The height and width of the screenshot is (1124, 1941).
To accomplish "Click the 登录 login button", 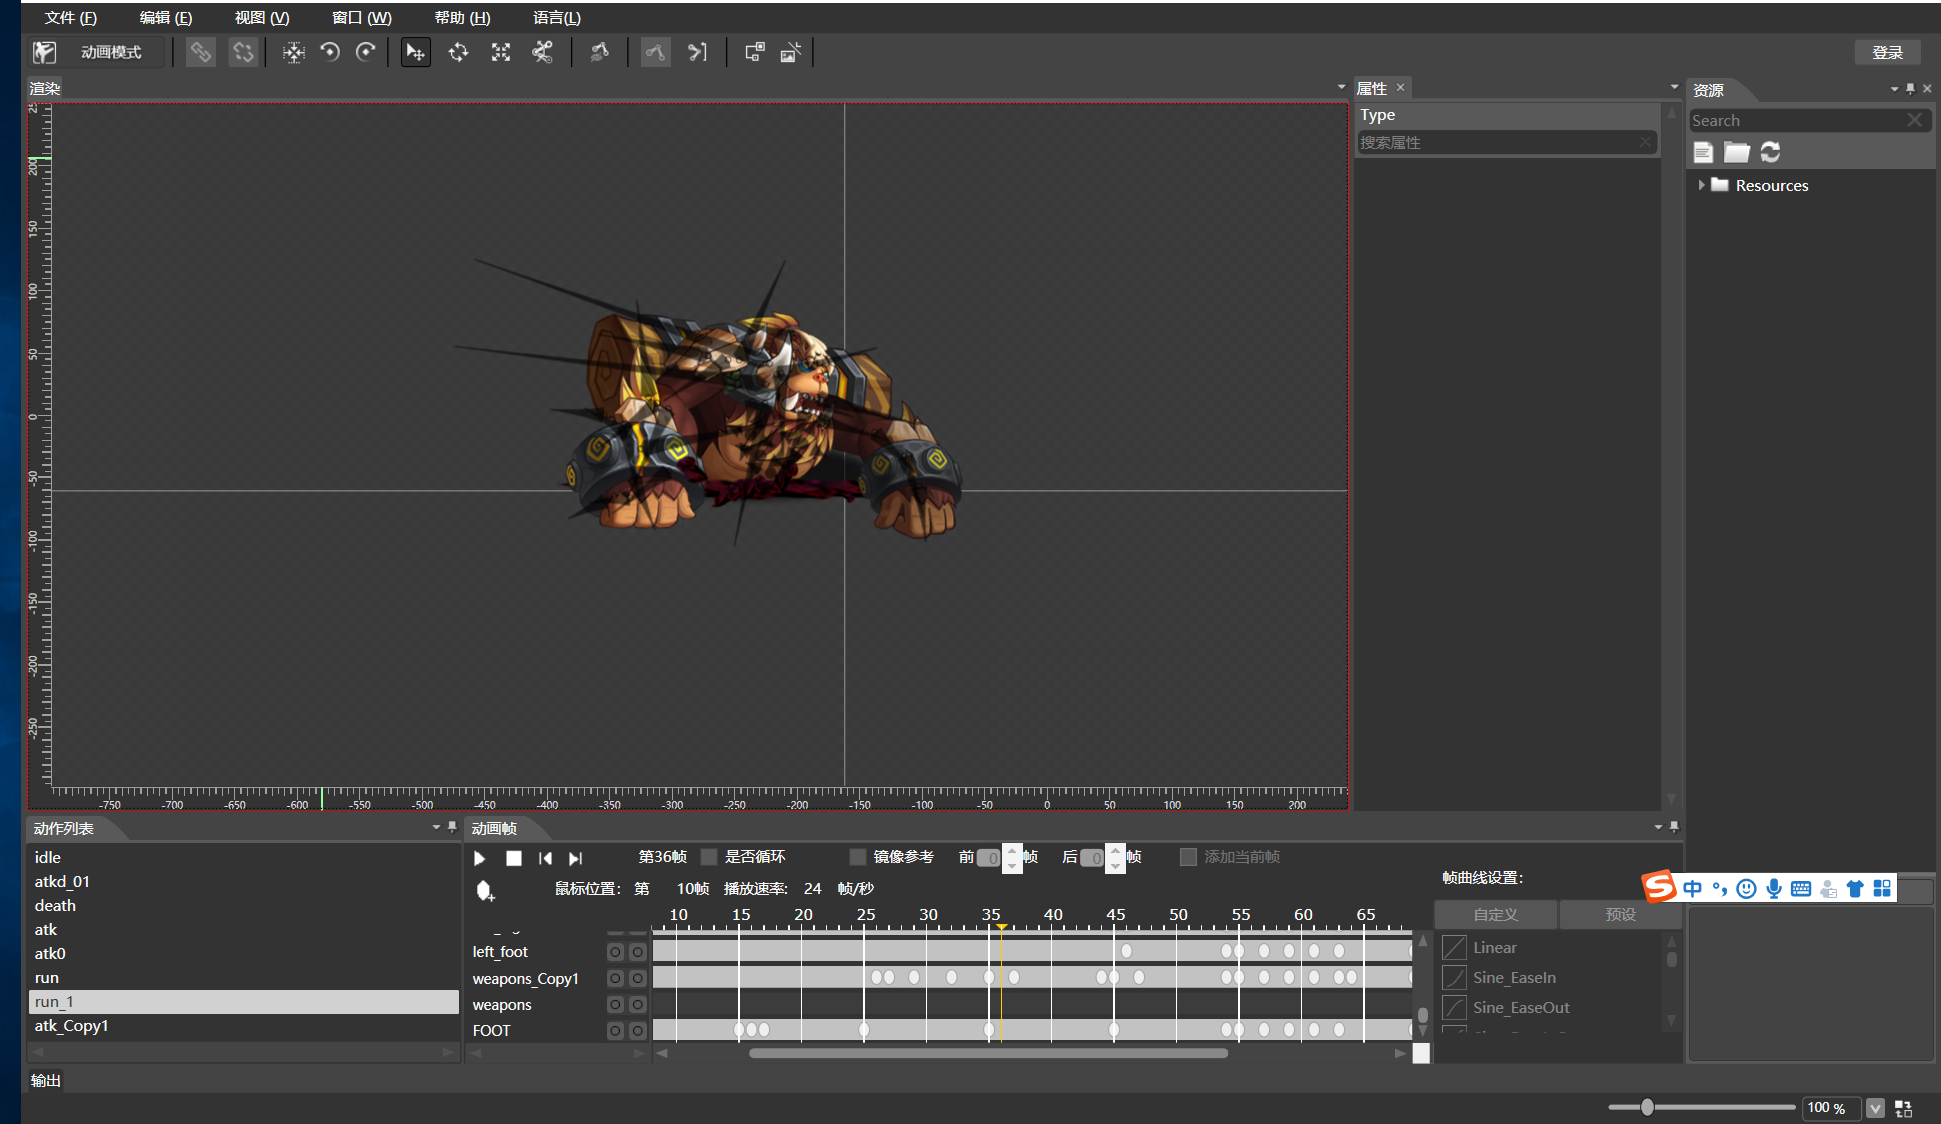I will tap(1888, 52).
